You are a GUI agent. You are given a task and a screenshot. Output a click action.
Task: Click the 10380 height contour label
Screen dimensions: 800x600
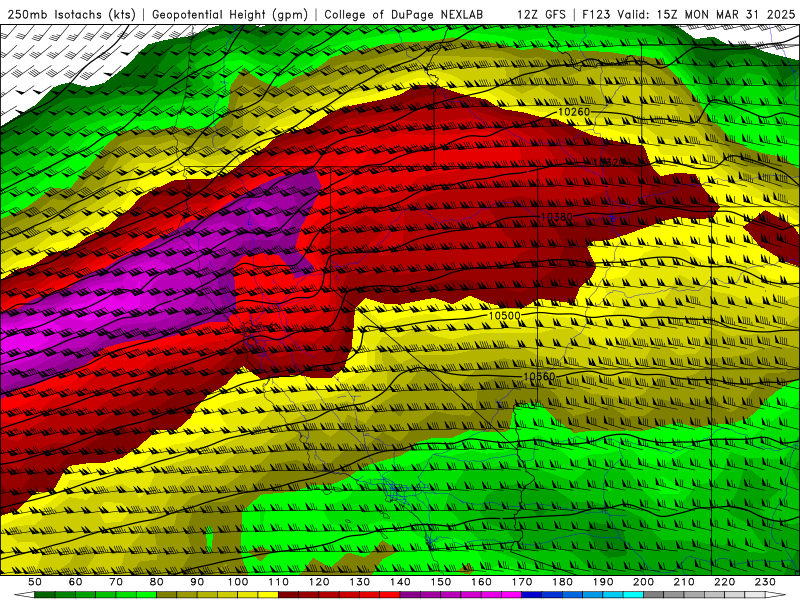point(557,217)
